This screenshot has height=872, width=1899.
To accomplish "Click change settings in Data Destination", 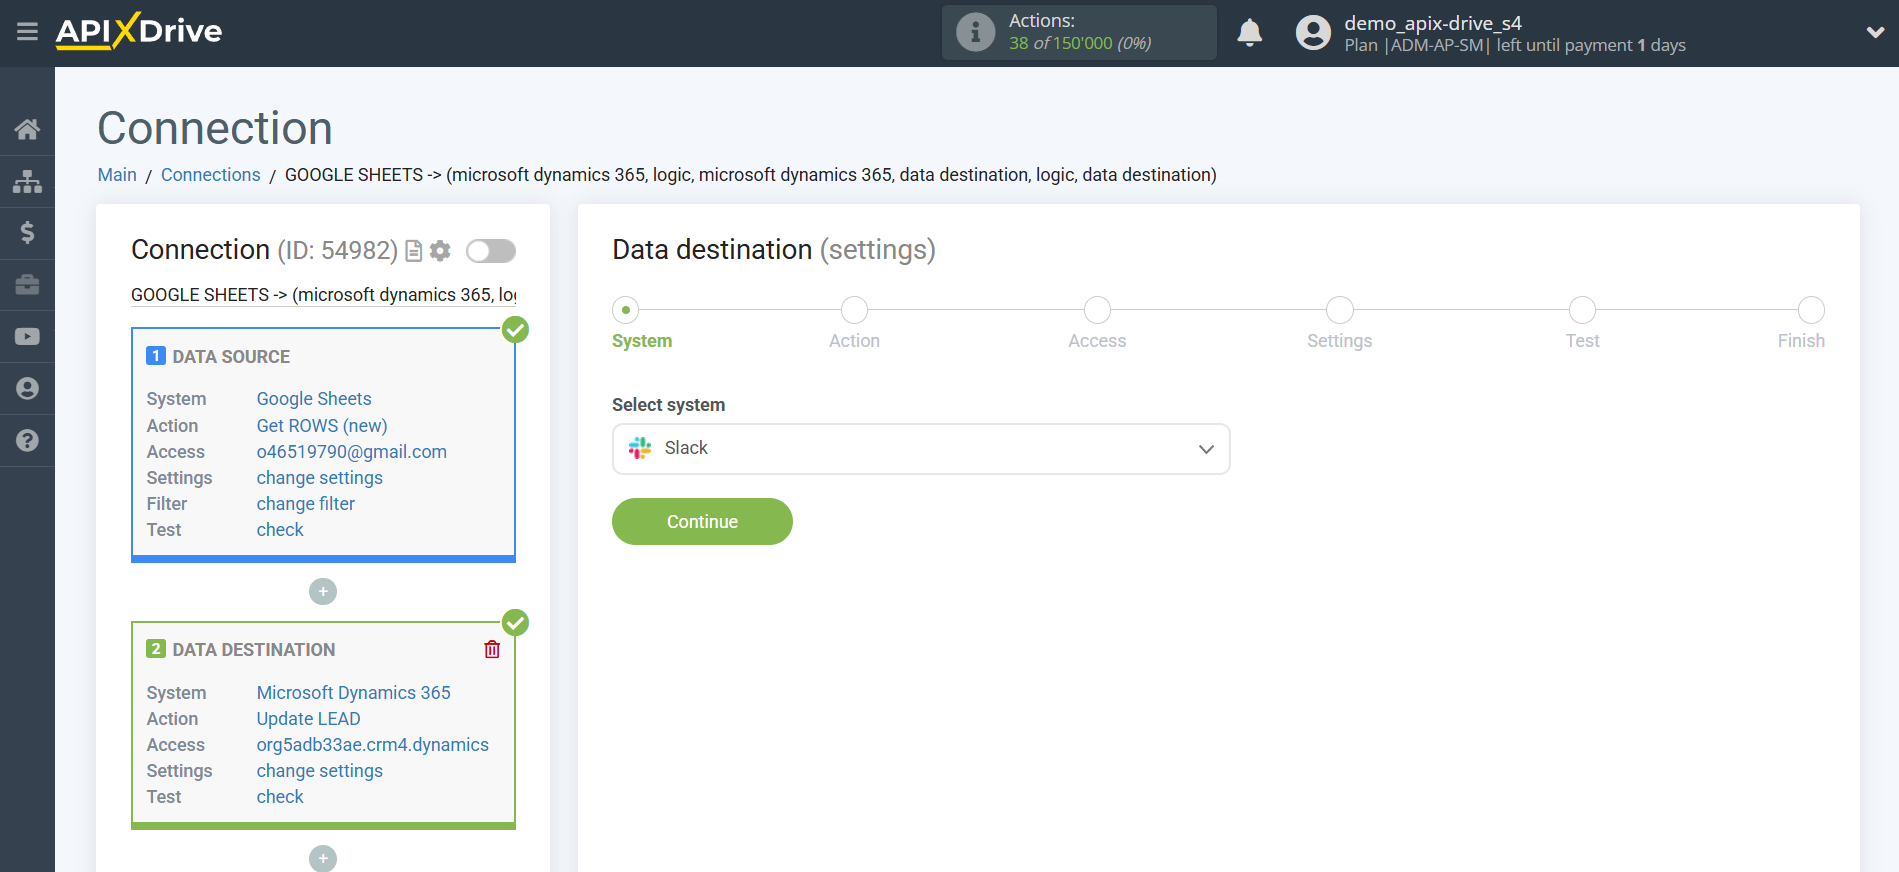I will [320, 771].
